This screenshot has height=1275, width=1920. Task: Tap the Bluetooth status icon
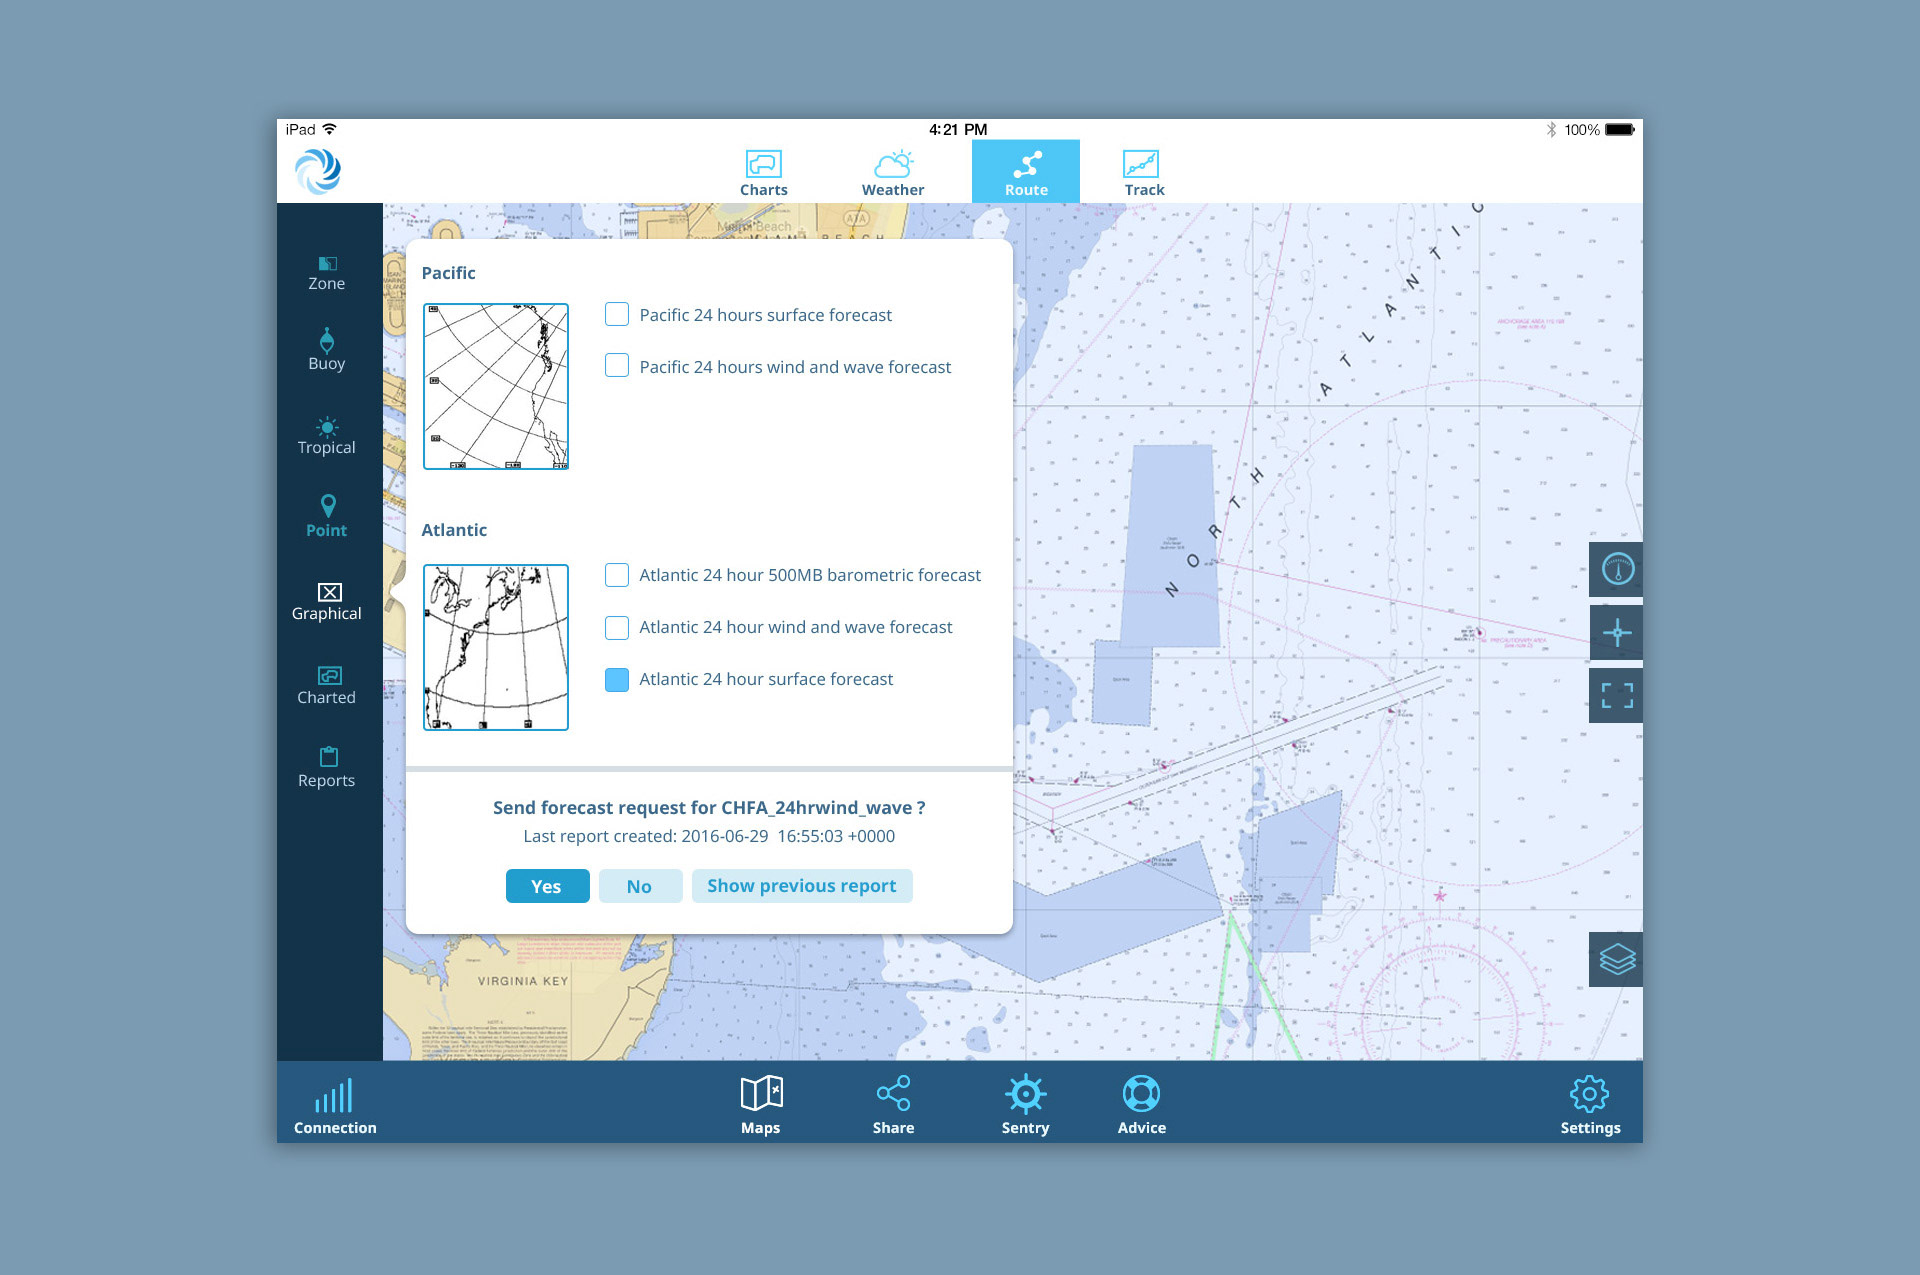pyautogui.click(x=1551, y=129)
